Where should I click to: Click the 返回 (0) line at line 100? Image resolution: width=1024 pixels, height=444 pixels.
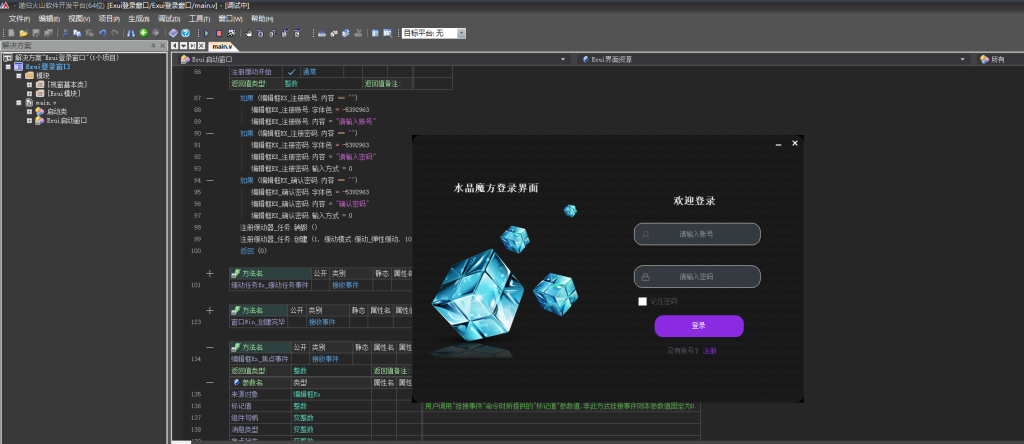pyautogui.click(x=253, y=251)
